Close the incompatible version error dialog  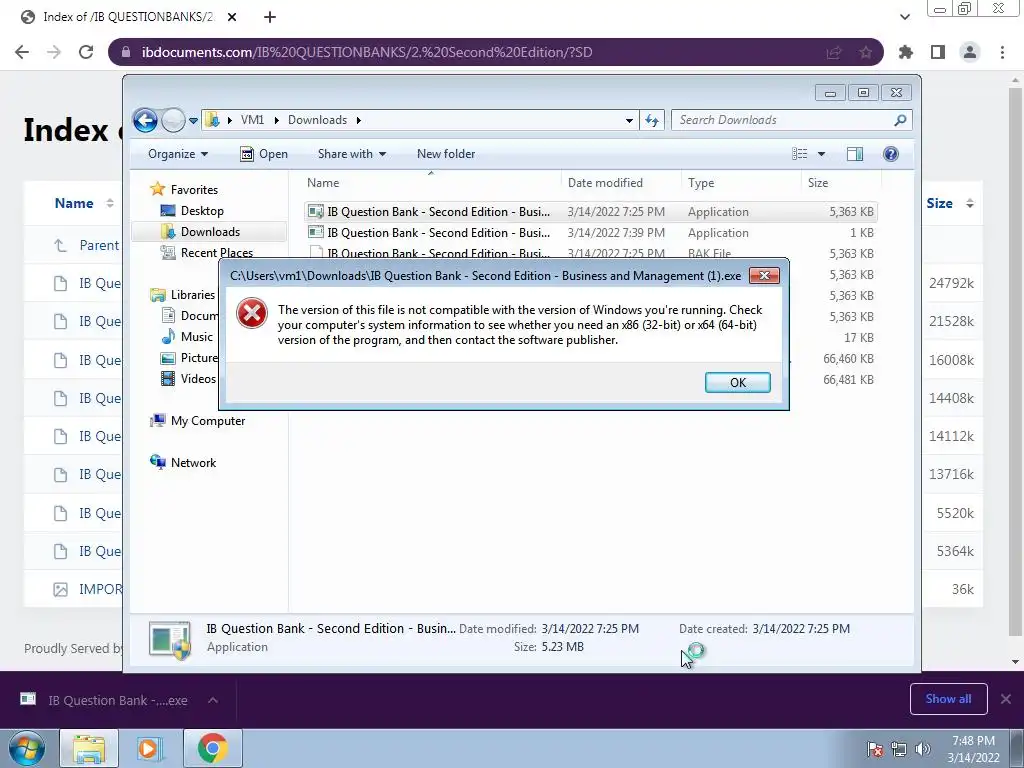coord(764,276)
